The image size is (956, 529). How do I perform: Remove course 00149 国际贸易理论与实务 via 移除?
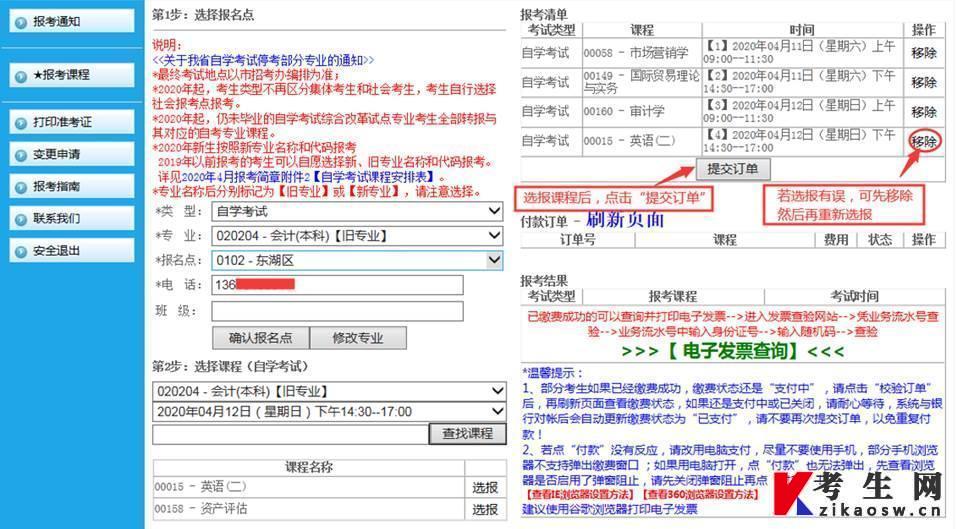pyautogui.click(x=924, y=82)
